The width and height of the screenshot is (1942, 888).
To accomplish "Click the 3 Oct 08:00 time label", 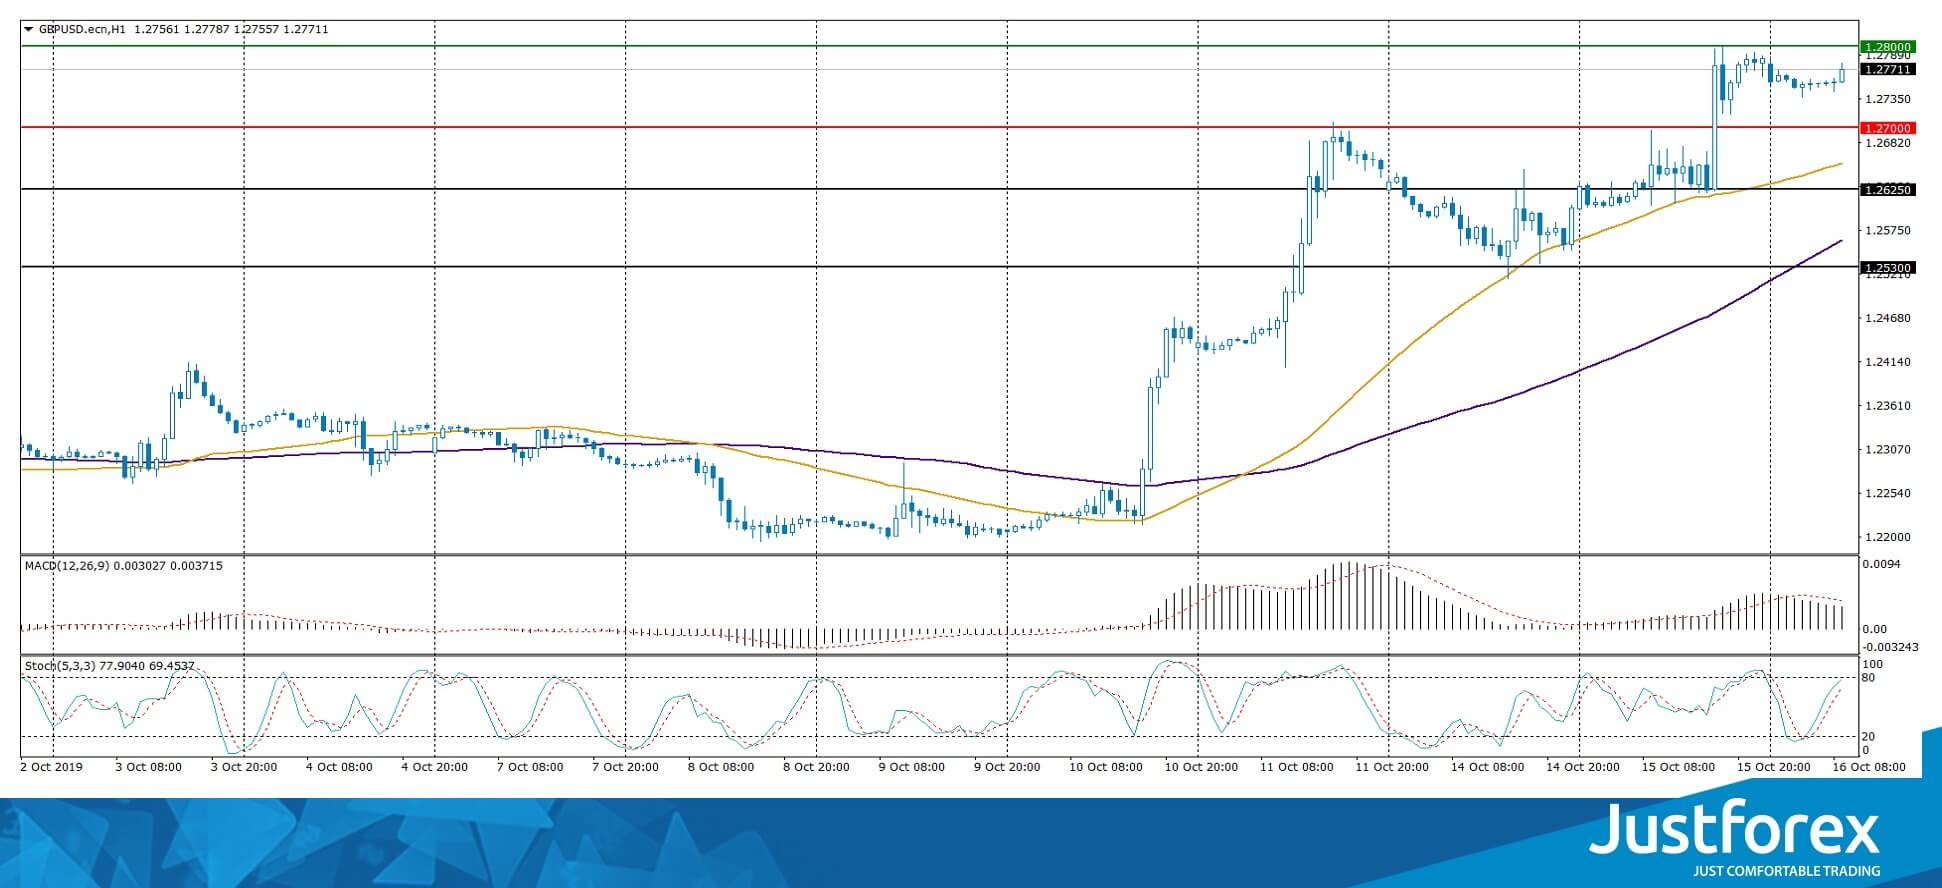I will tap(149, 767).
